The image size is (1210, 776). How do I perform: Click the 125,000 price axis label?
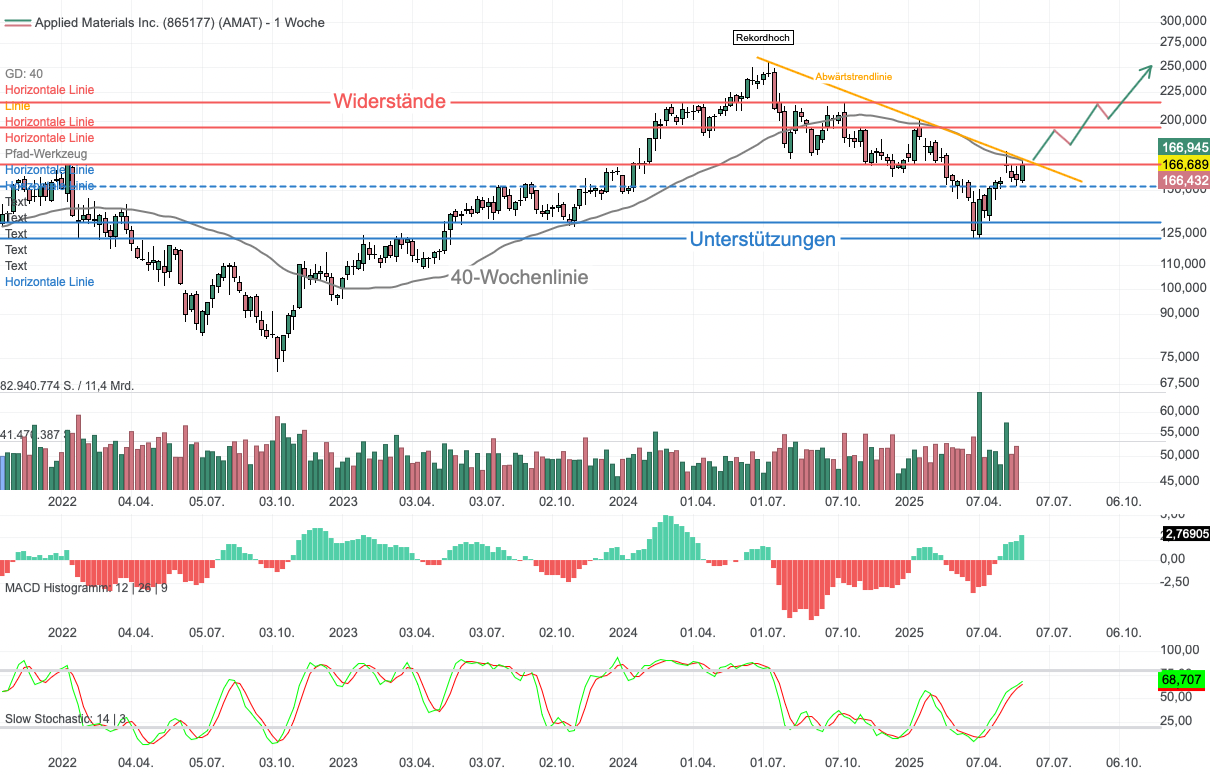(1185, 234)
